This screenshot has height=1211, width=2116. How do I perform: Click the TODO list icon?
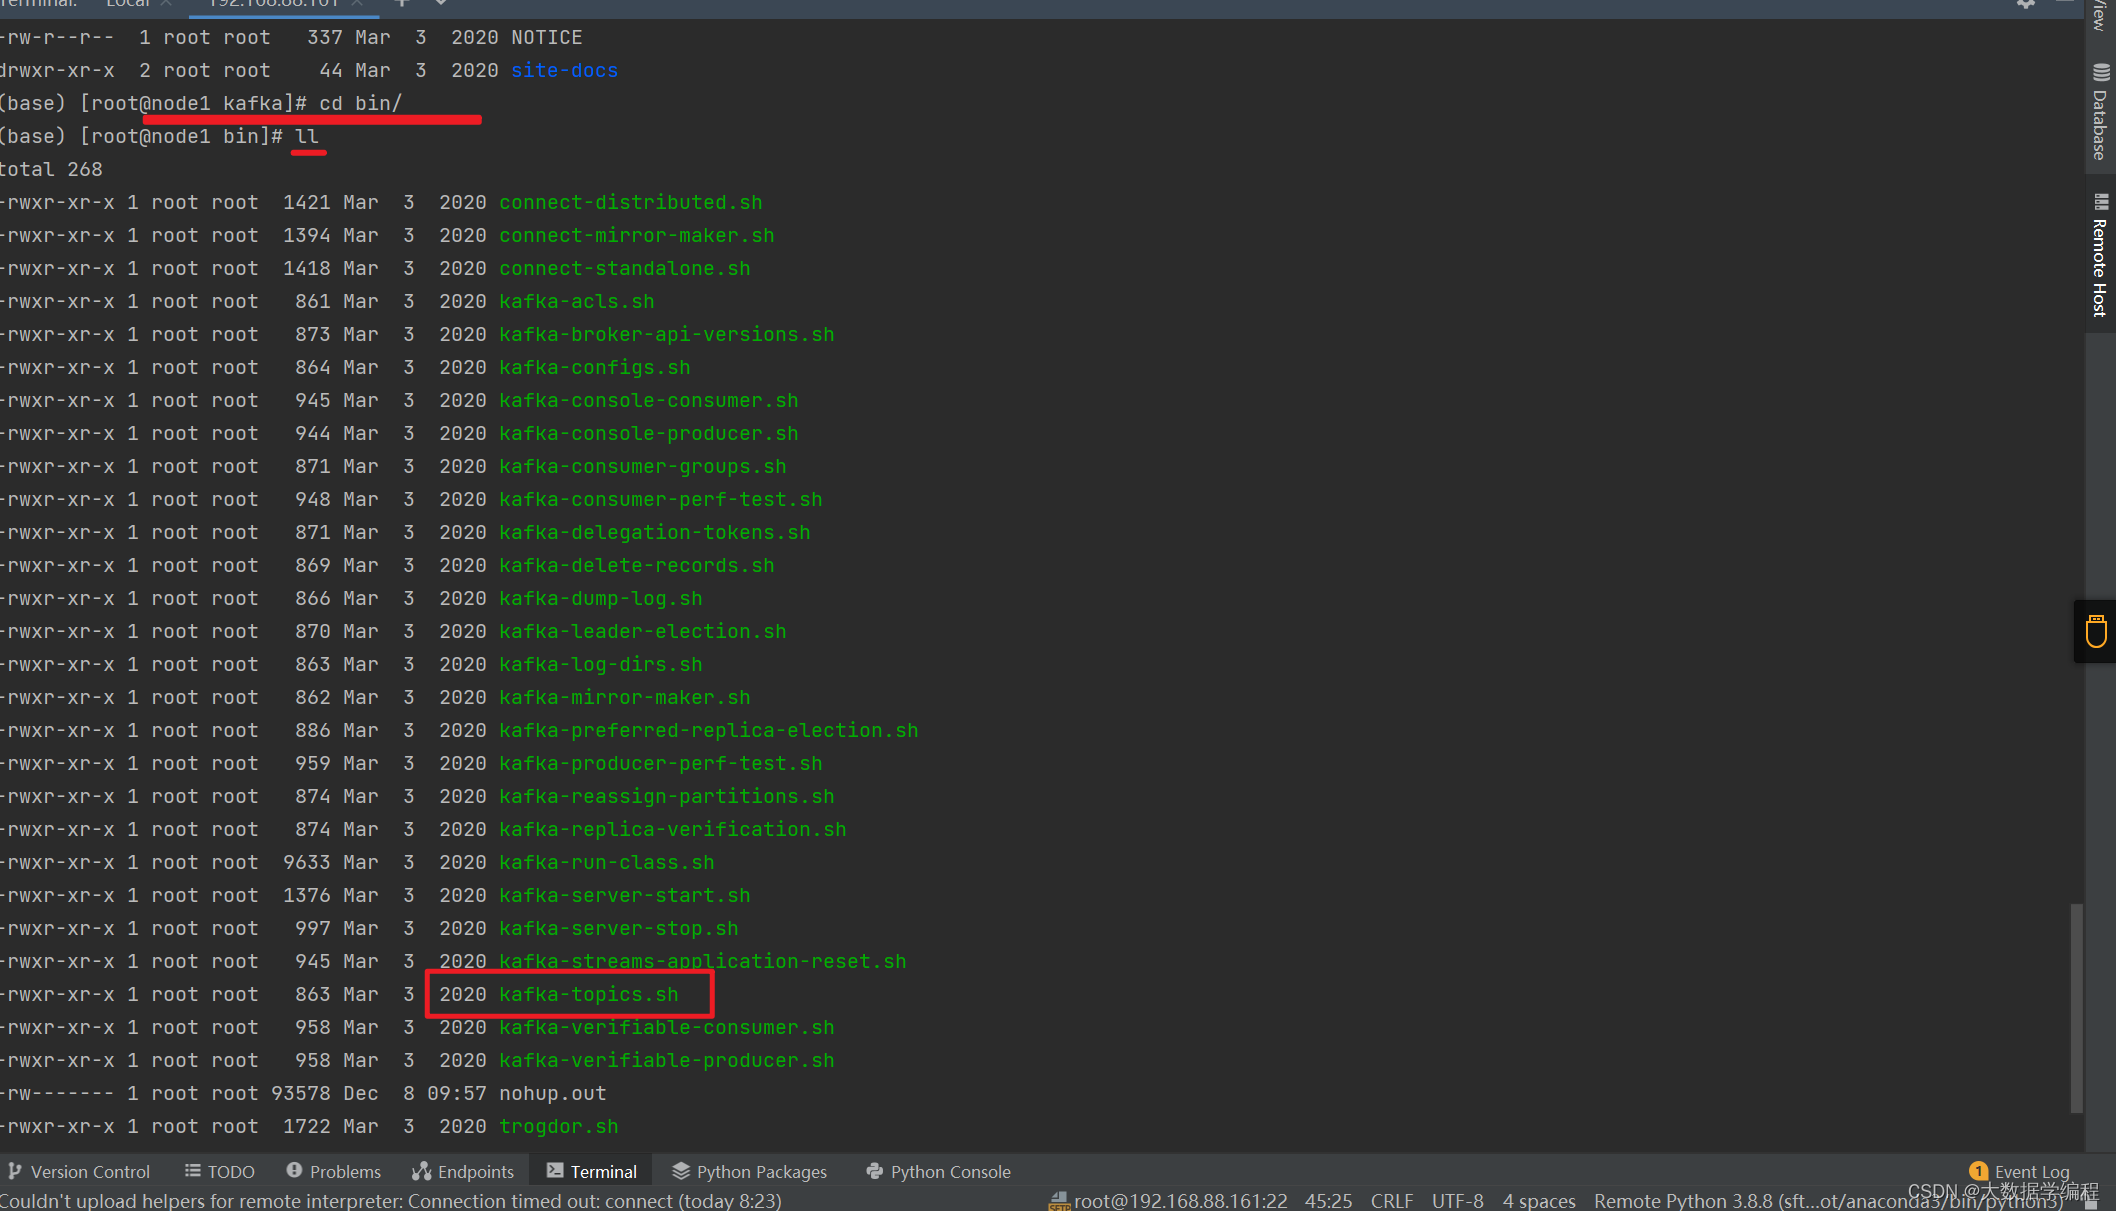pos(192,1171)
